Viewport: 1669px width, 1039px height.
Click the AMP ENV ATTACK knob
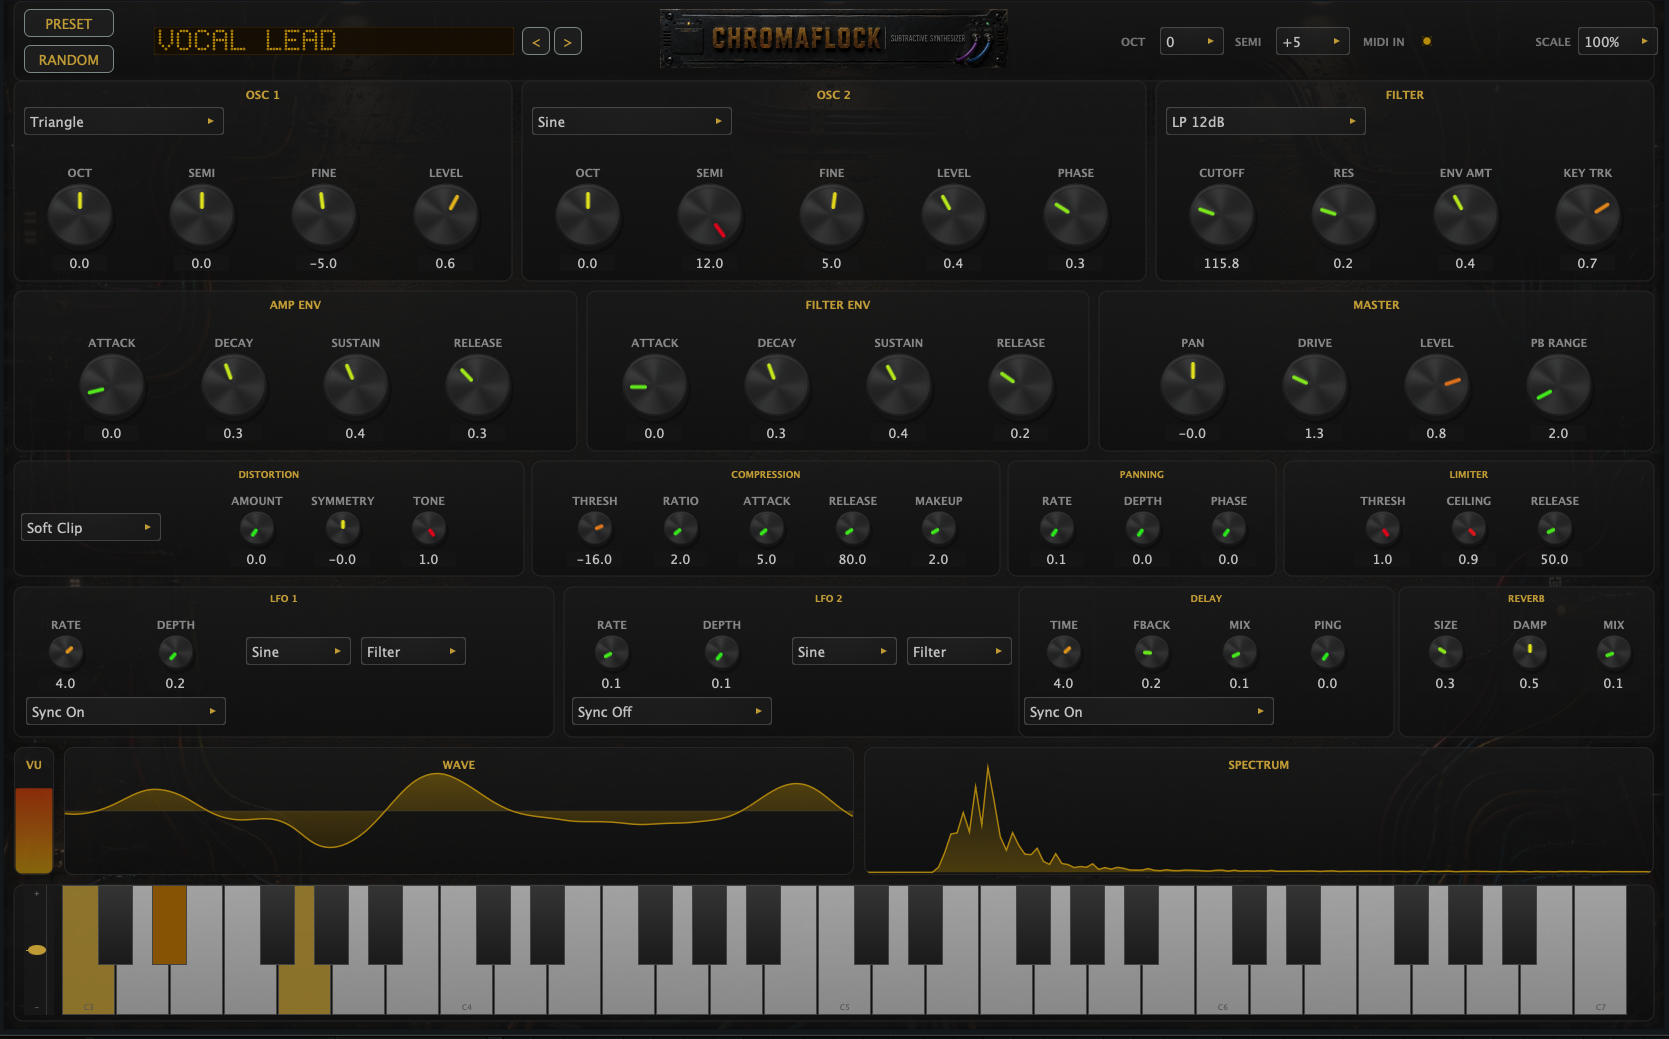tap(112, 385)
